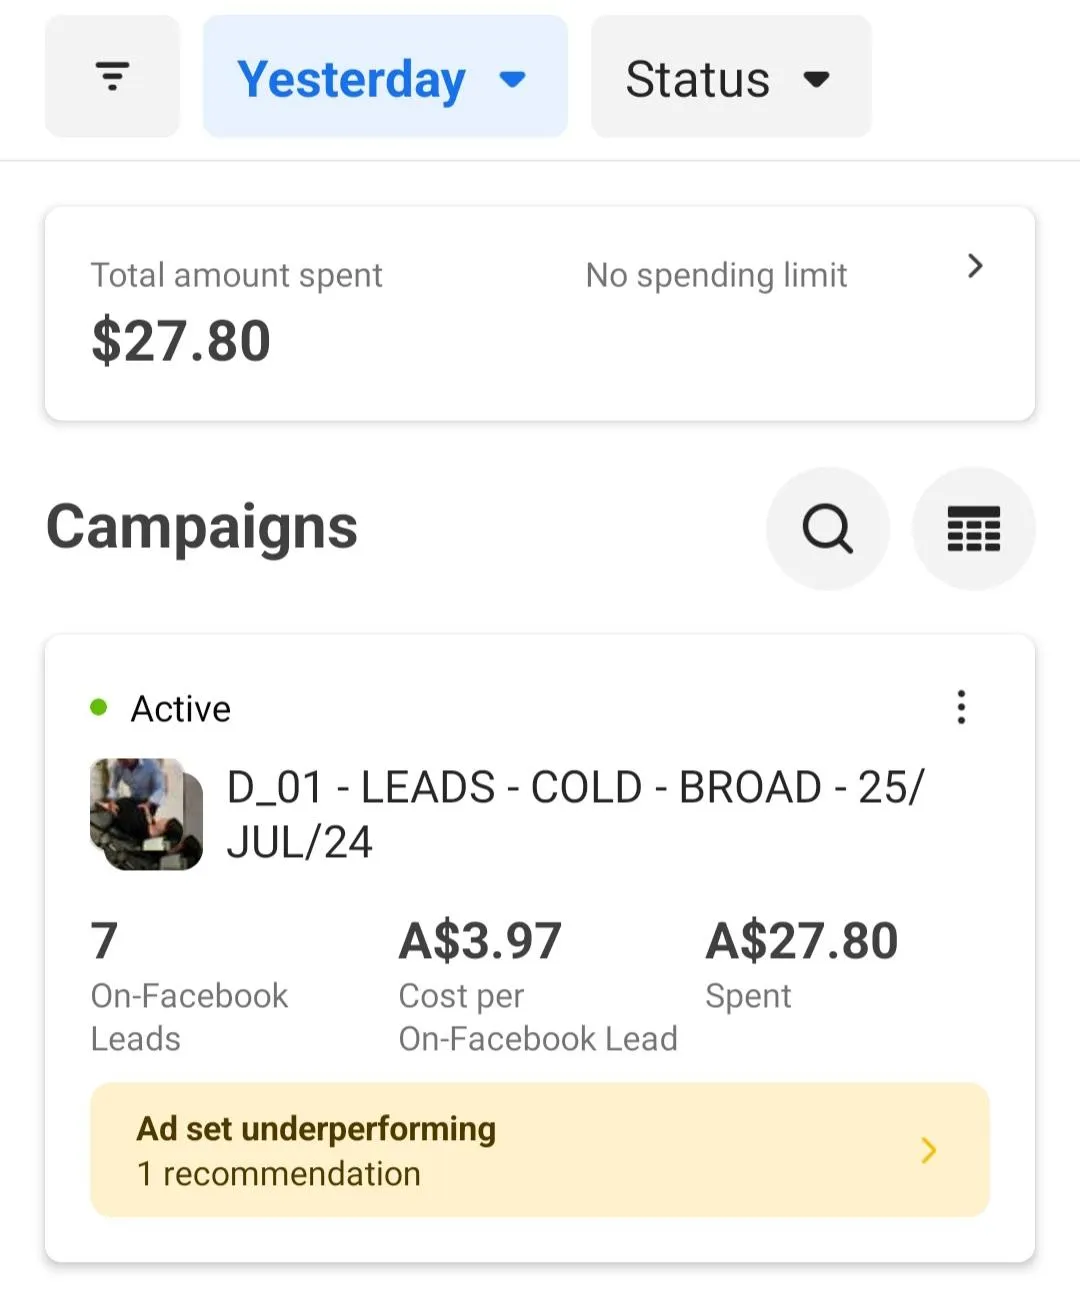This screenshot has width=1080, height=1292.
Task: Open the table columns view icon
Action: coord(973,528)
